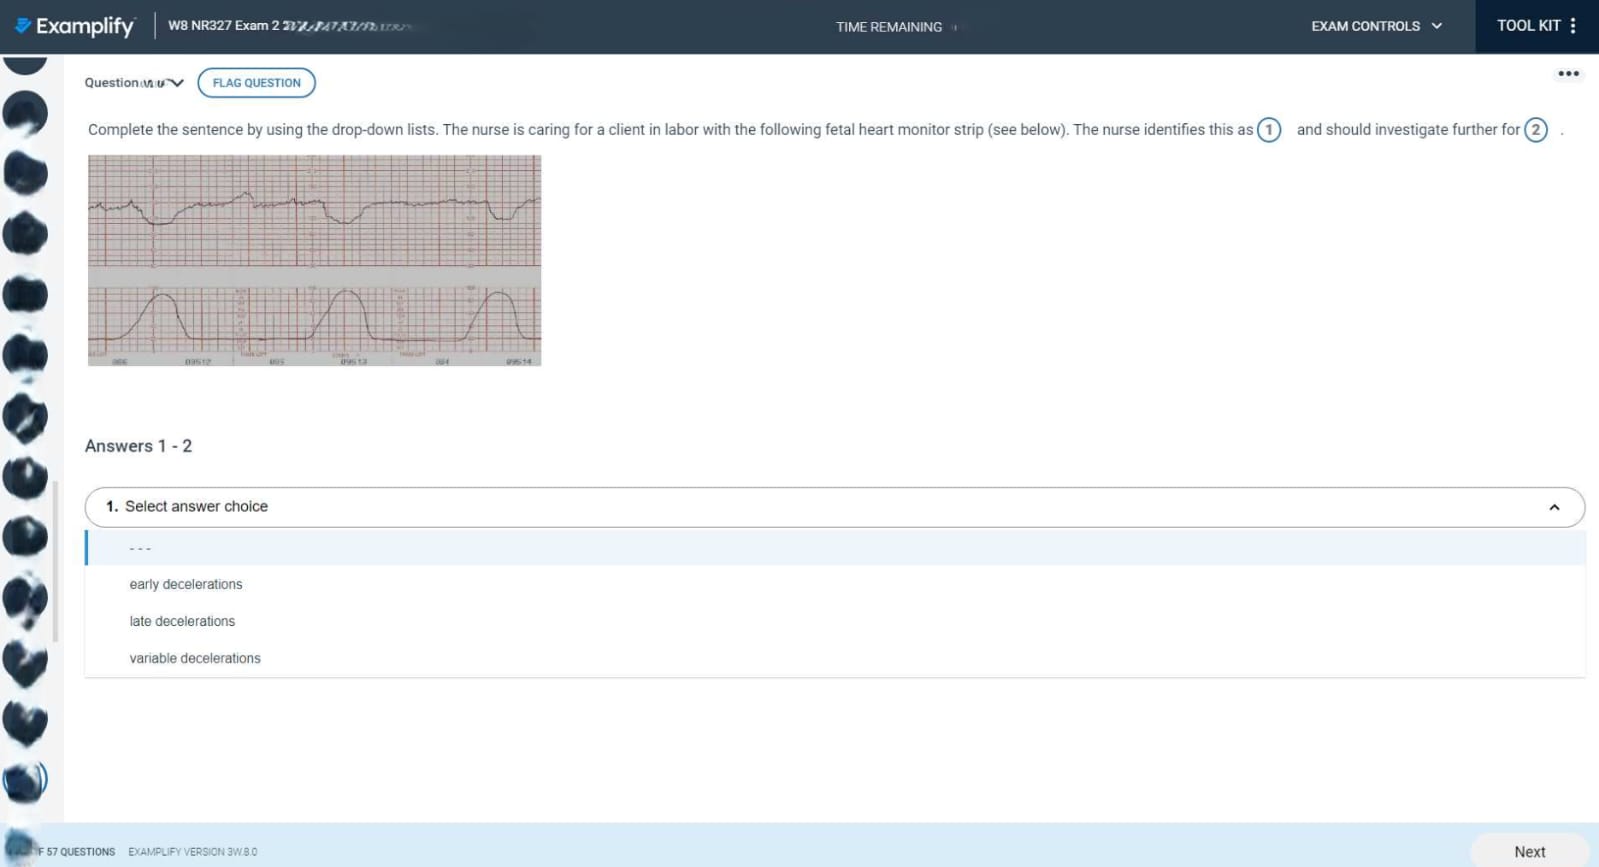The width and height of the screenshot is (1599, 867).
Task: Choose the variable decelerations option
Action: (195, 658)
